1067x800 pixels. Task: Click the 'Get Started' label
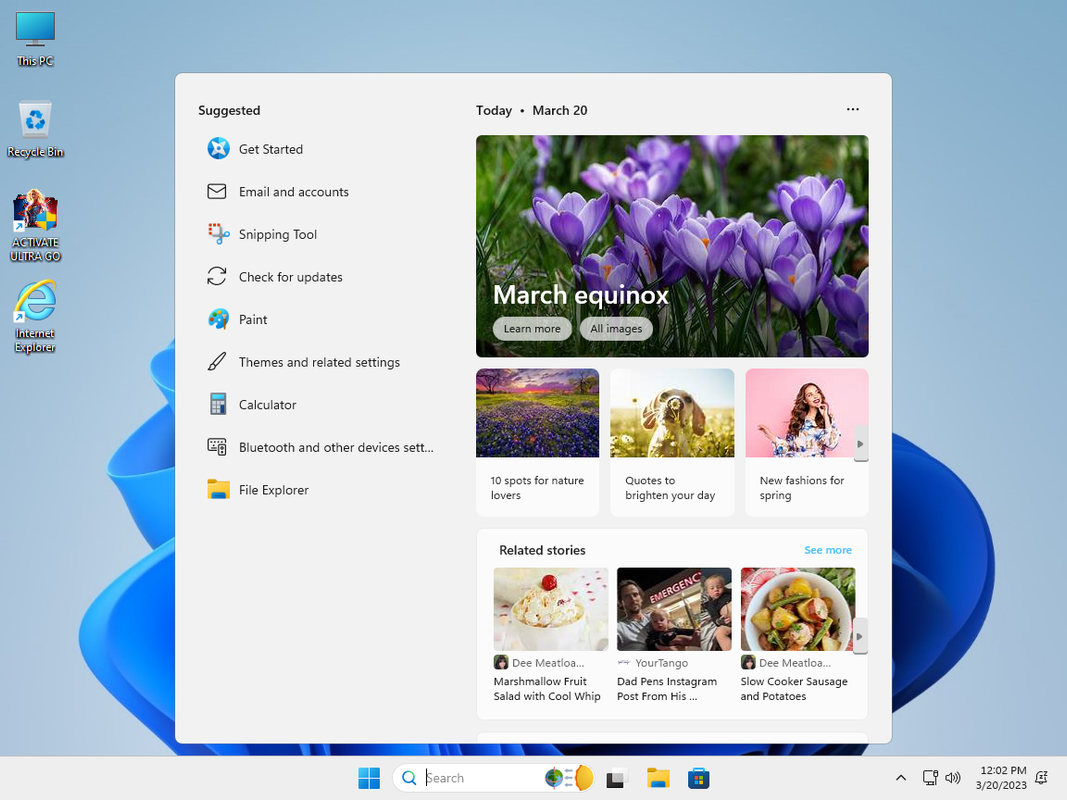[x=271, y=149]
